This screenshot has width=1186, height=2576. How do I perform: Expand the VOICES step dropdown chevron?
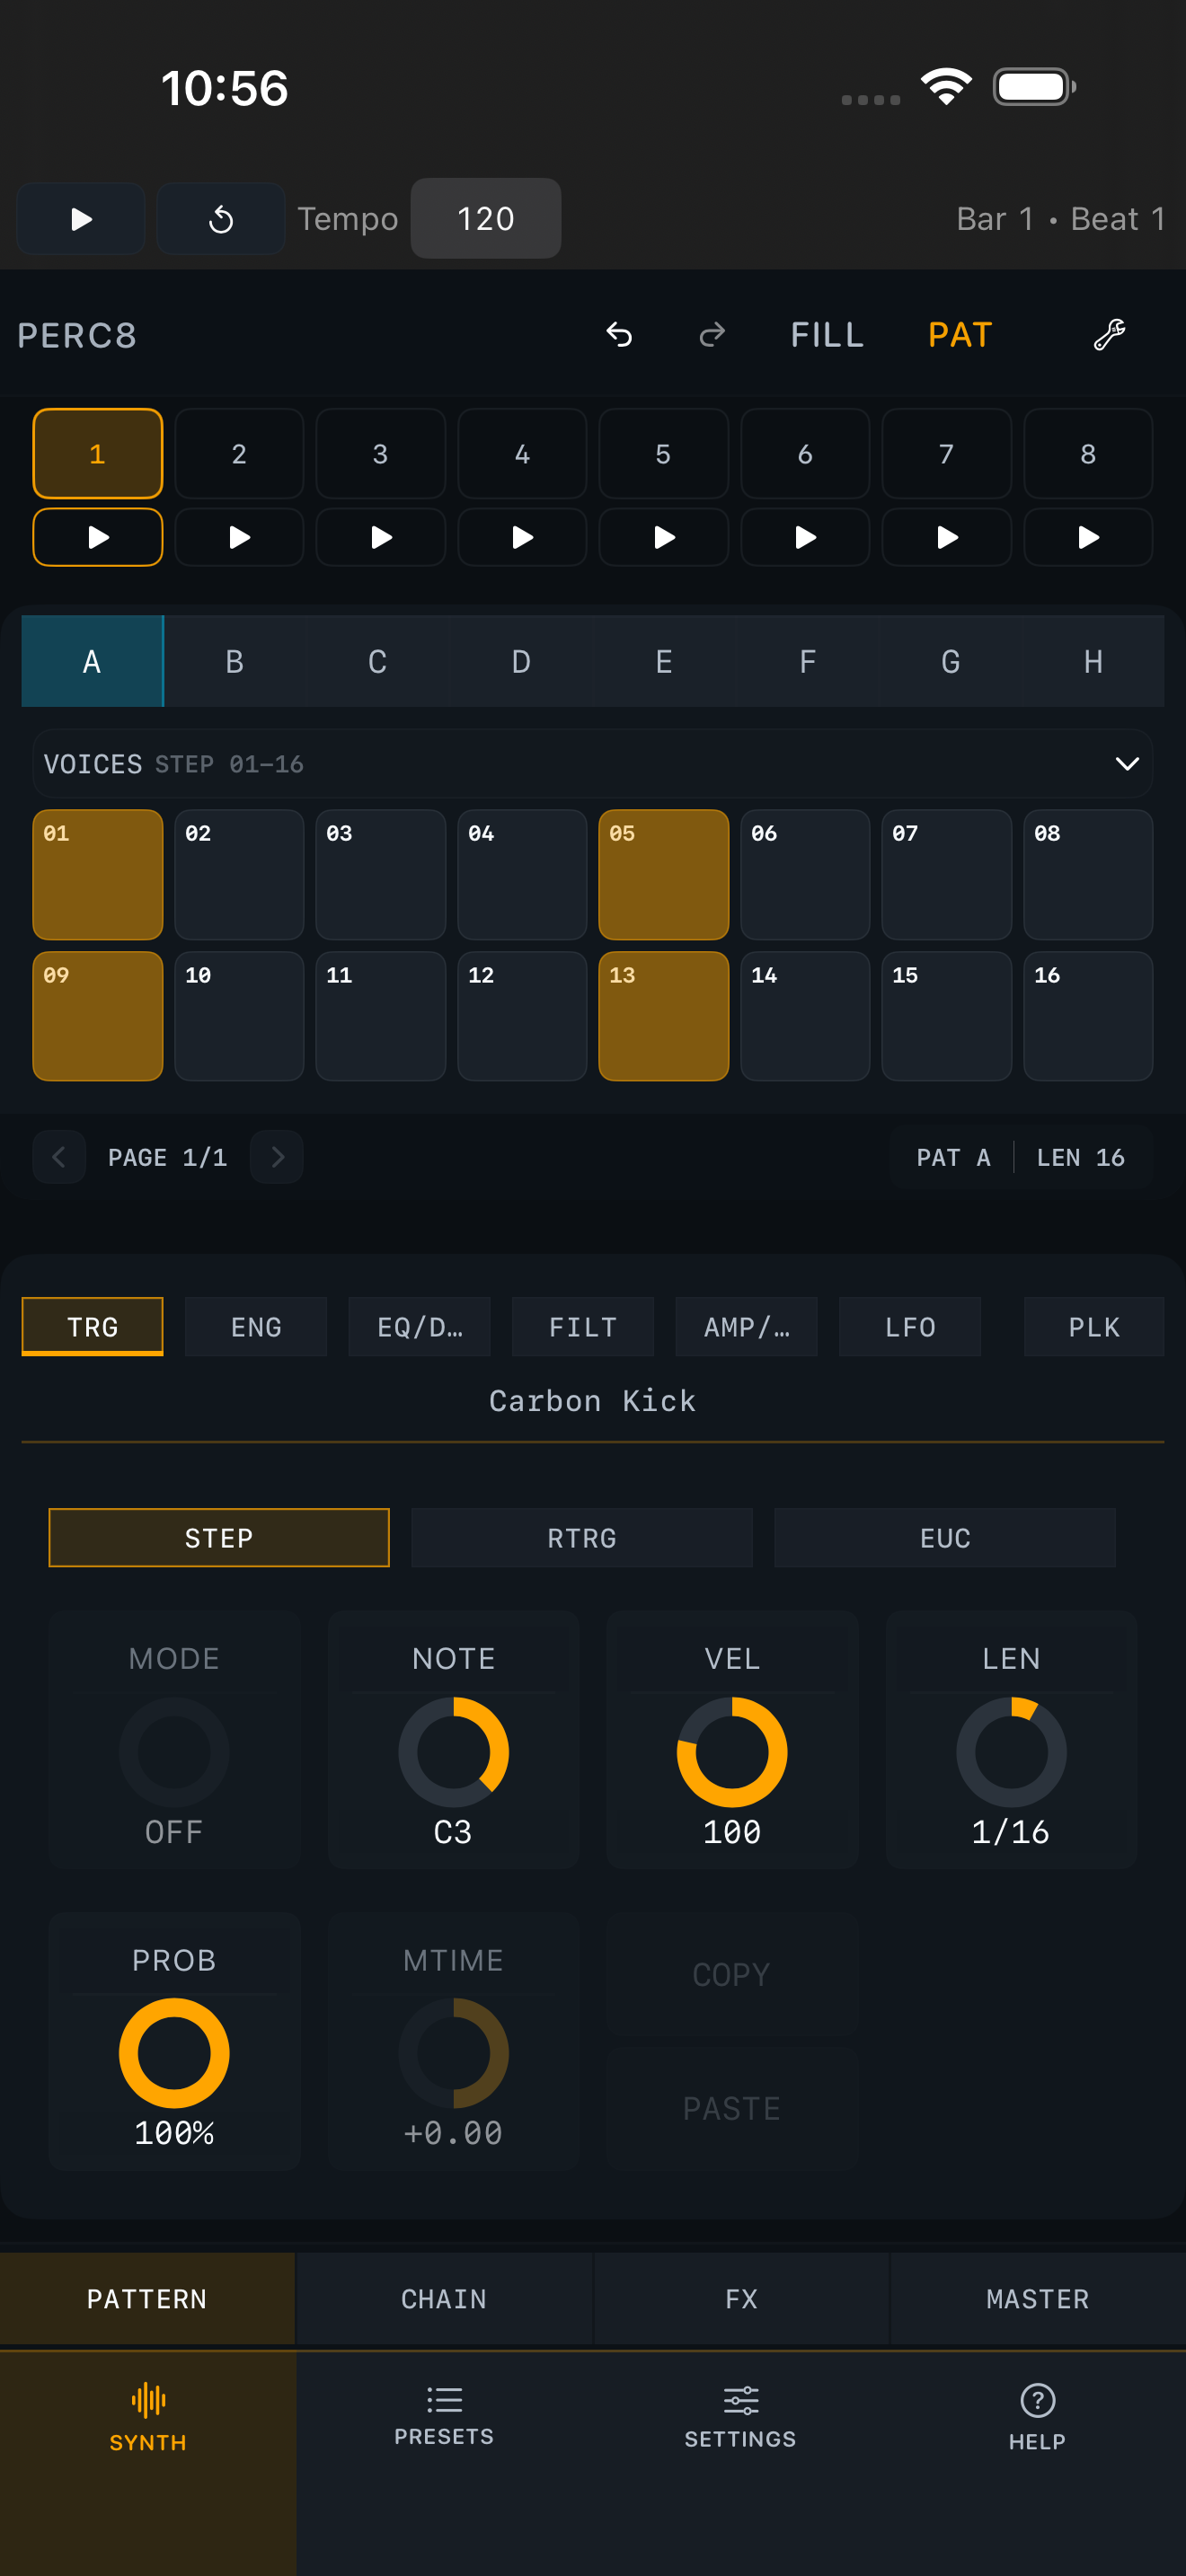coord(1127,764)
